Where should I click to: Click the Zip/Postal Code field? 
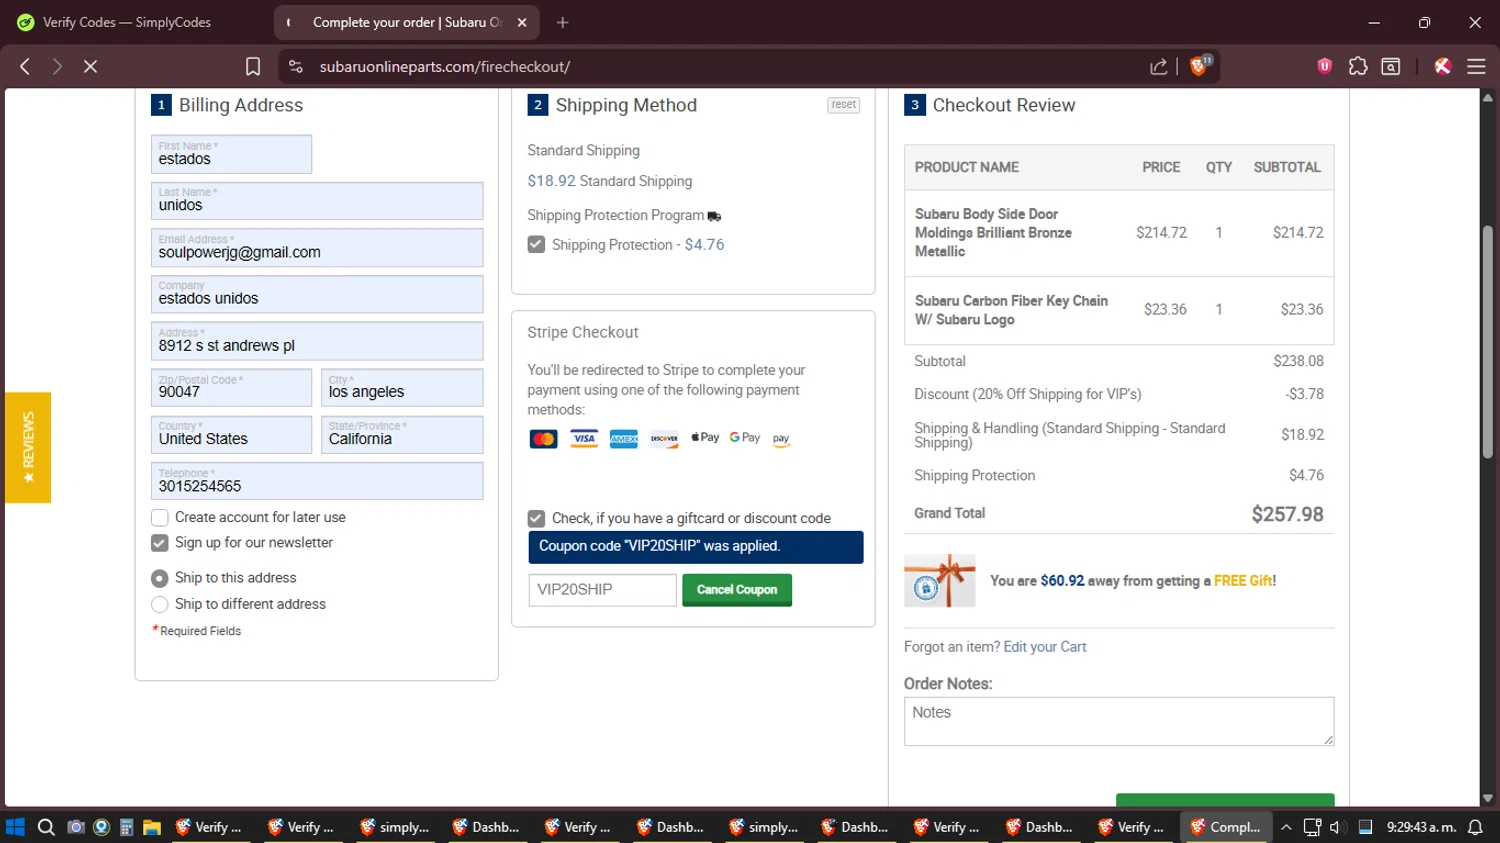point(232,388)
